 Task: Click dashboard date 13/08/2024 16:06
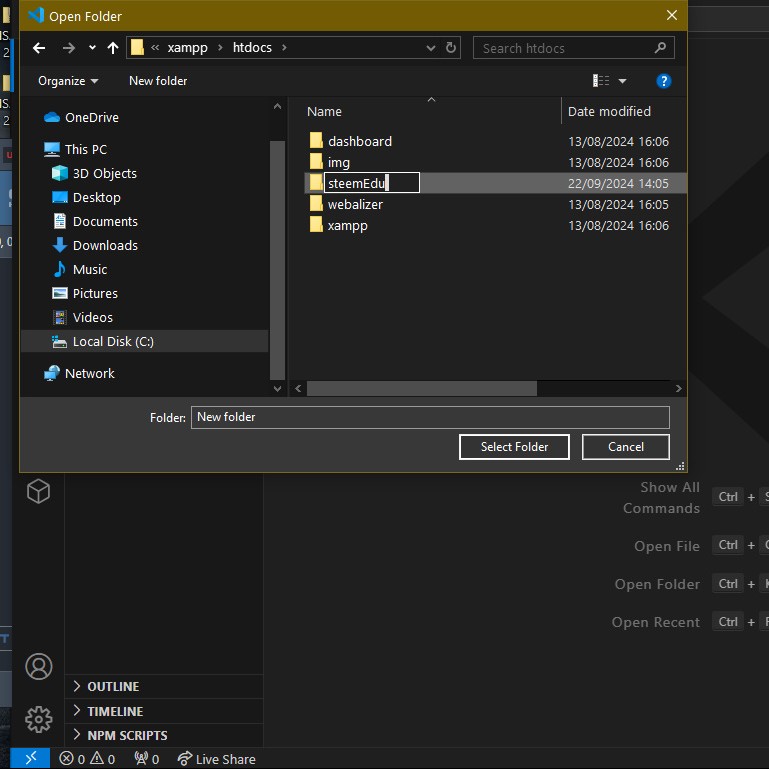pyautogui.click(x=618, y=142)
